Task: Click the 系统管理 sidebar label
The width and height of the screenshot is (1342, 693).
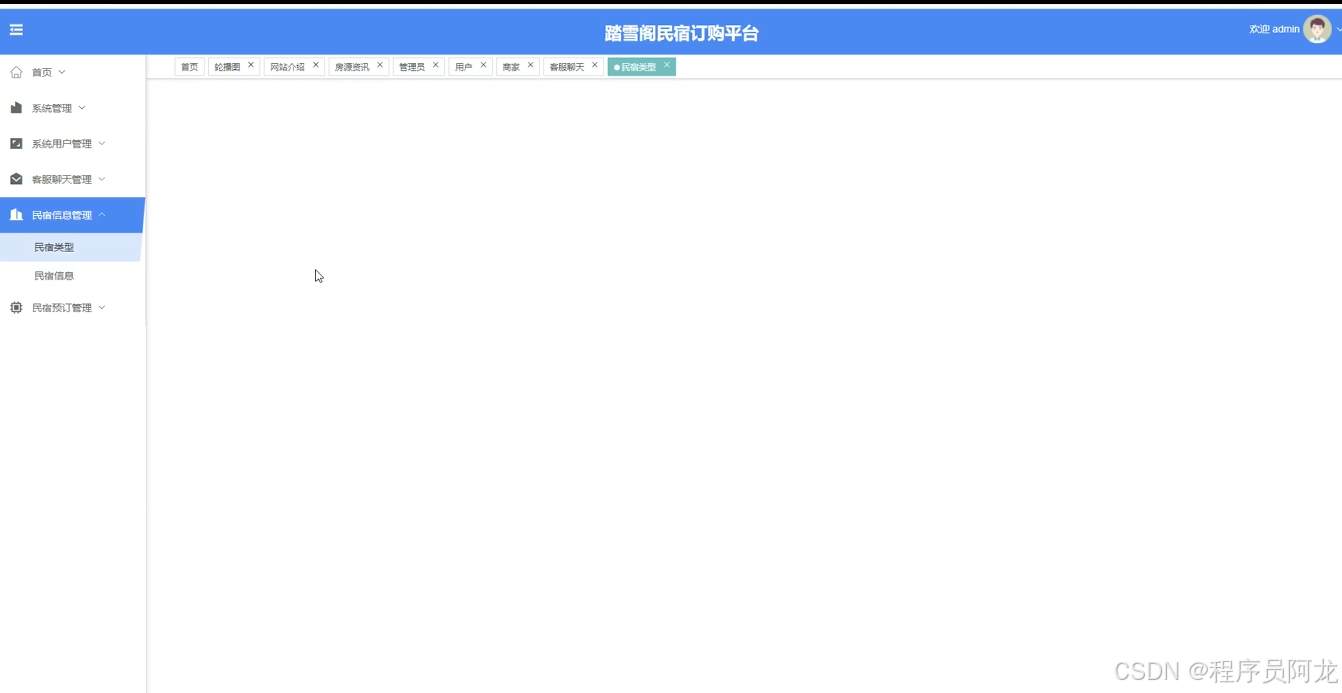Action: (x=52, y=108)
